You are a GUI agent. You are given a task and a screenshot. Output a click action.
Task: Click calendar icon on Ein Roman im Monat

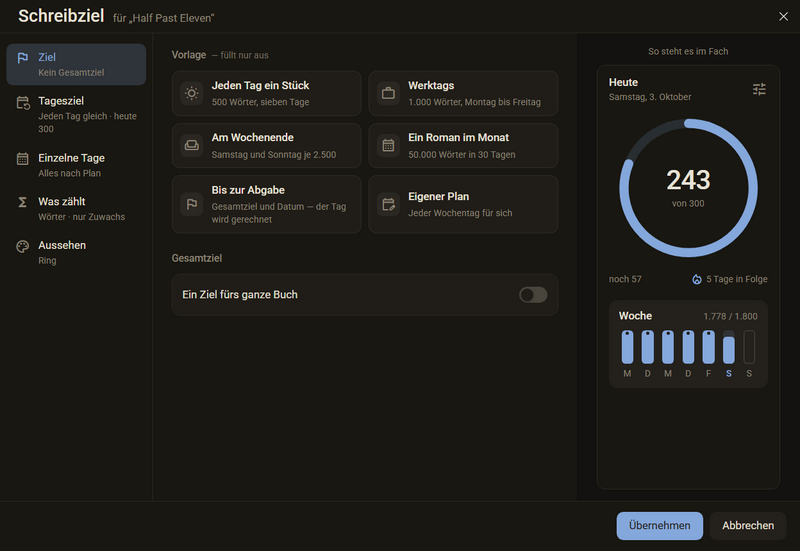(x=388, y=145)
